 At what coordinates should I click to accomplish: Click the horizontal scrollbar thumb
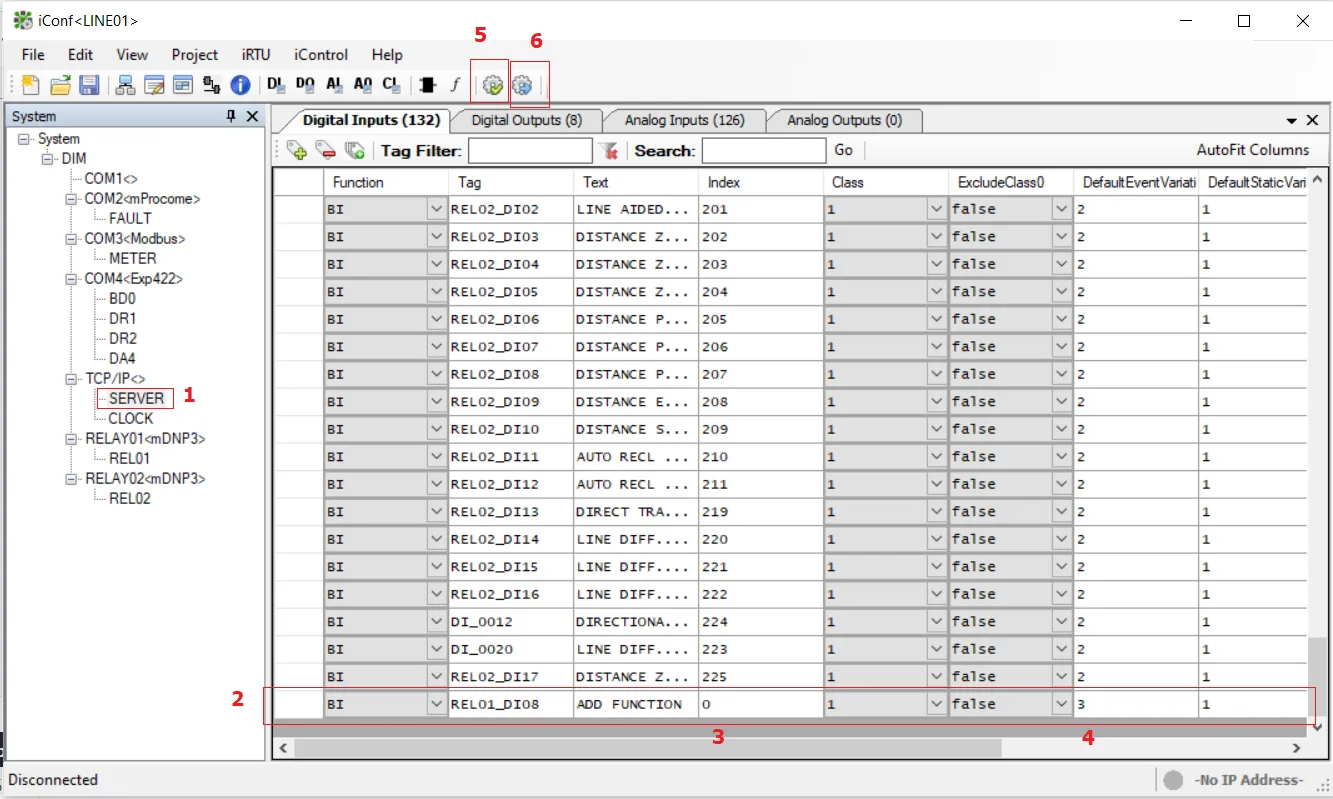pyautogui.click(x=648, y=747)
